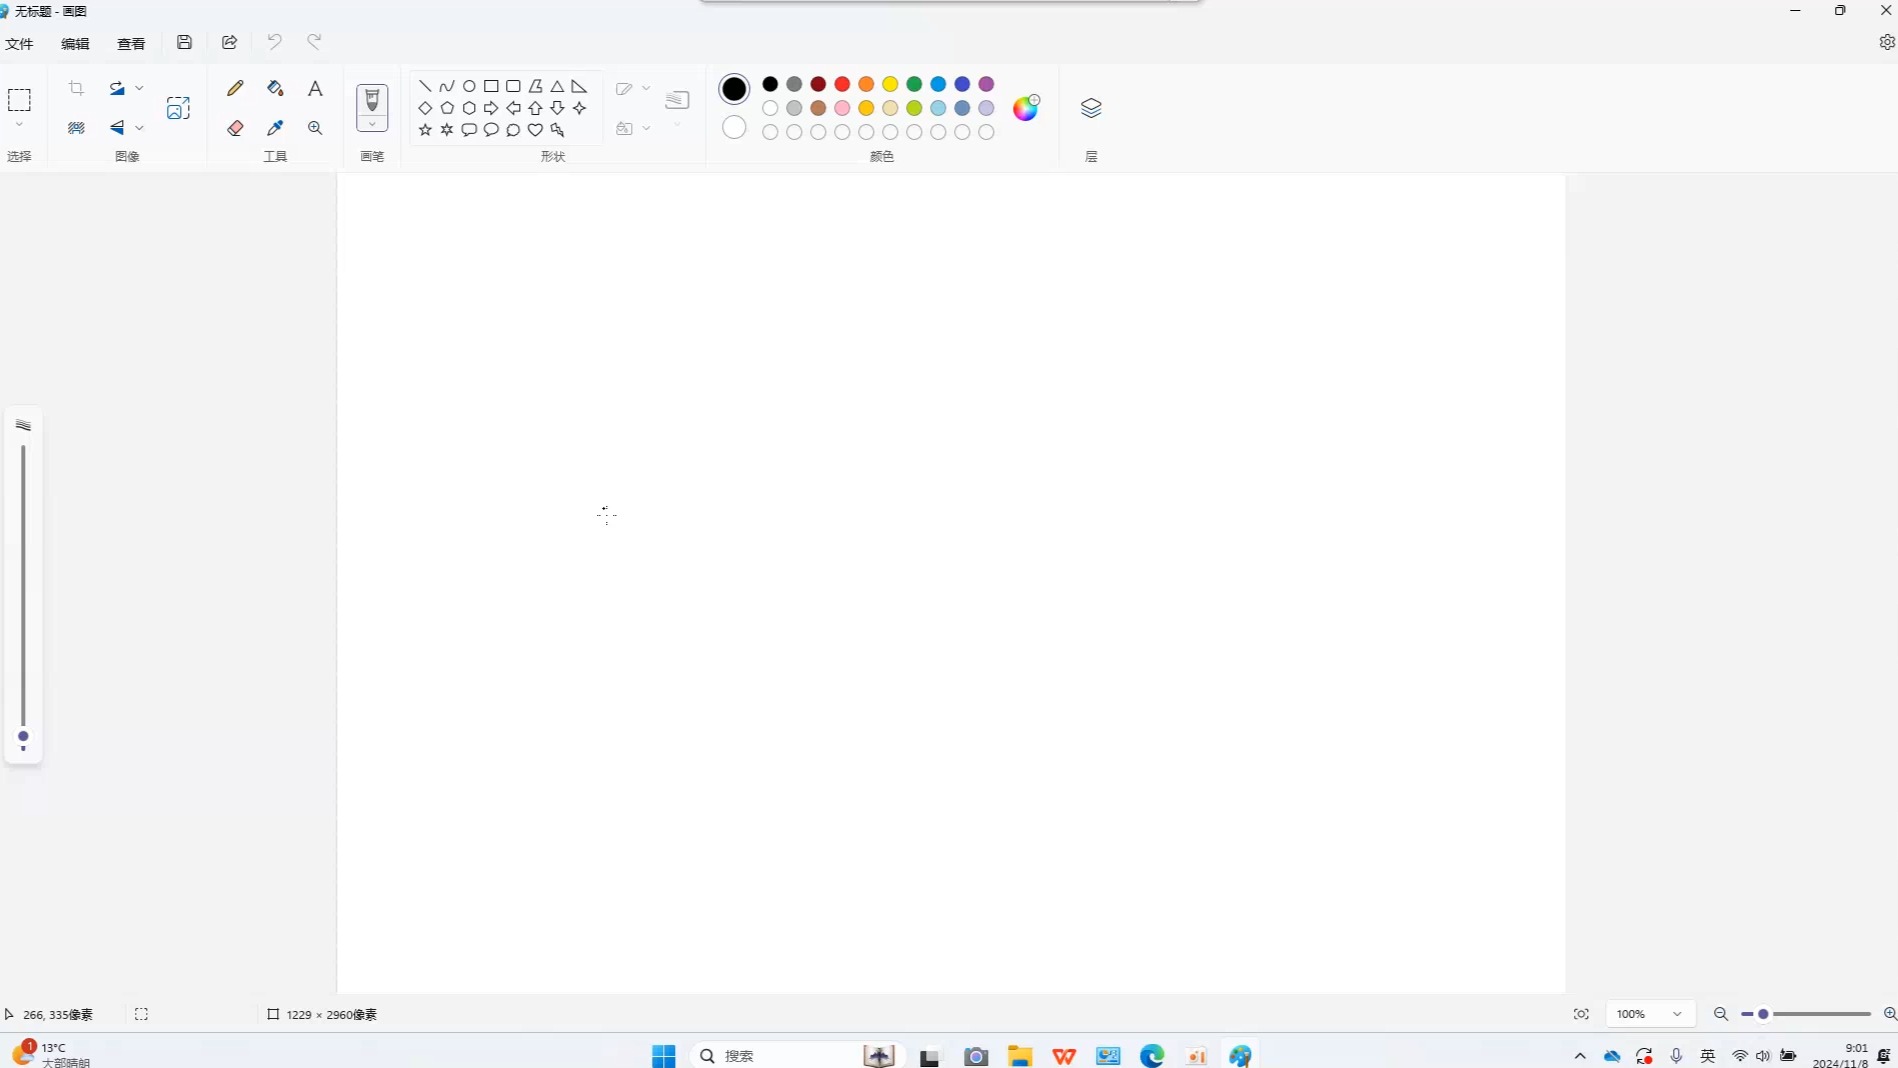The width and height of the screenshot is (1898, 1068).
Task: Open the 编辑 menu
Action: (x=75, y=44)
